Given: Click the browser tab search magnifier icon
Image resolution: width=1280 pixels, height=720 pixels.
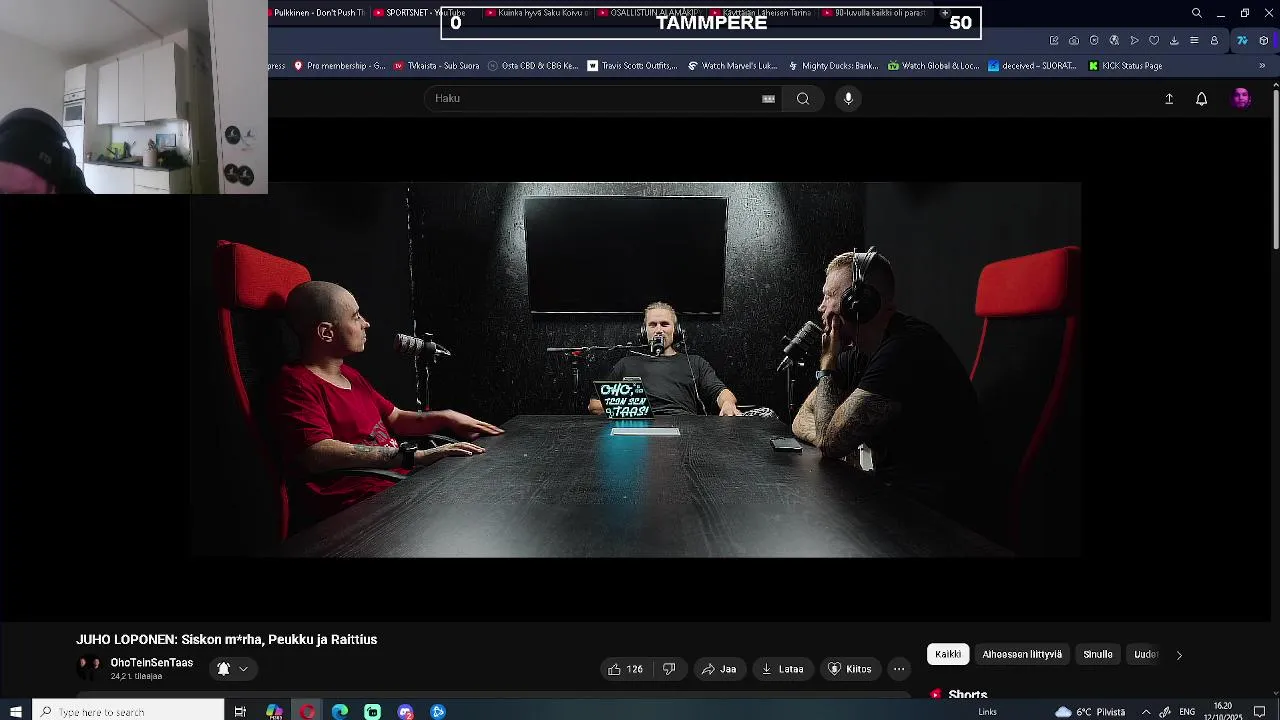Looking at the screenshot, I should tap(1196, 13).
